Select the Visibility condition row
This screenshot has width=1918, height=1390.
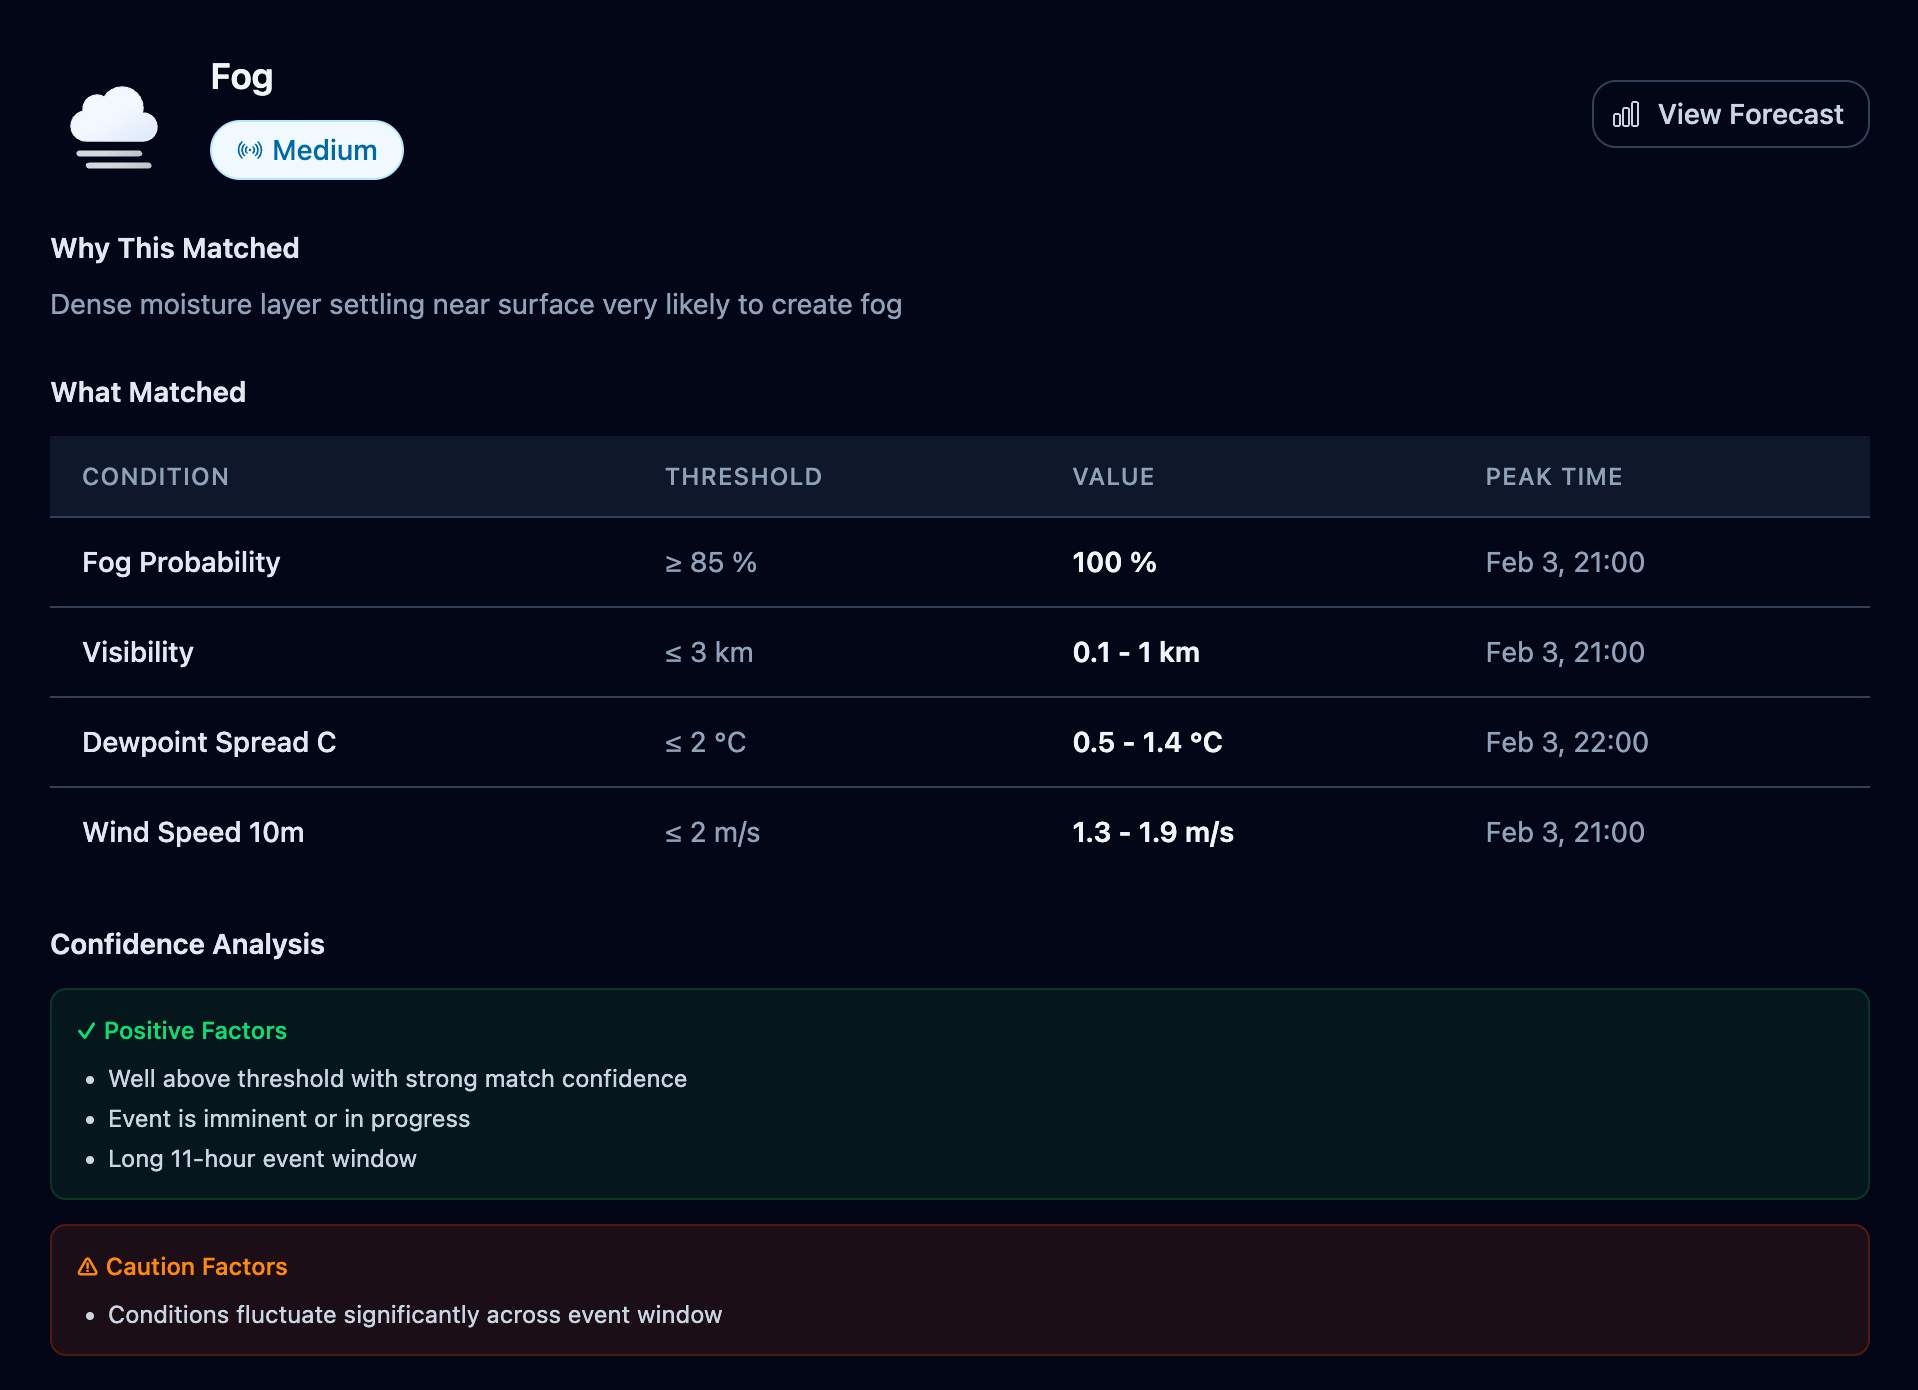138,652
